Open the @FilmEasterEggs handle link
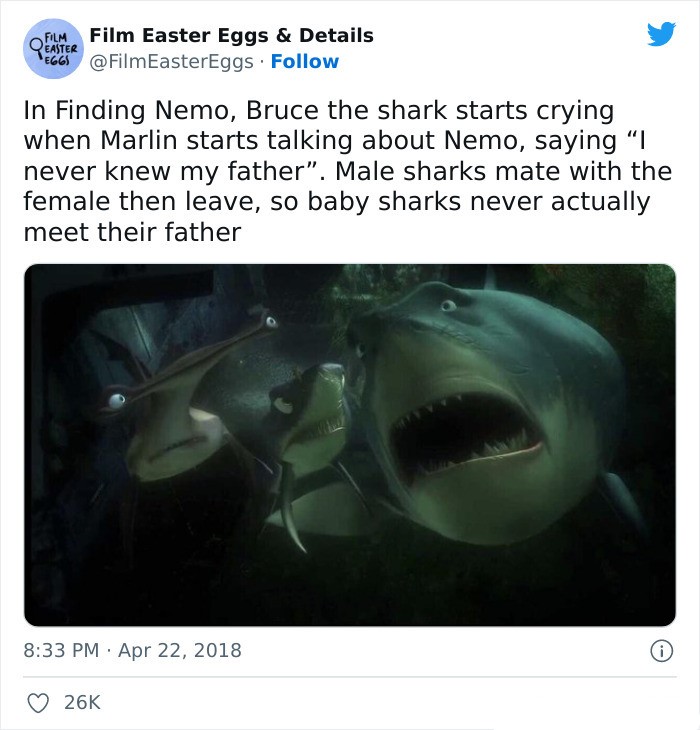The height and width of the screenshot is (730, 700). tap(171, 62)
